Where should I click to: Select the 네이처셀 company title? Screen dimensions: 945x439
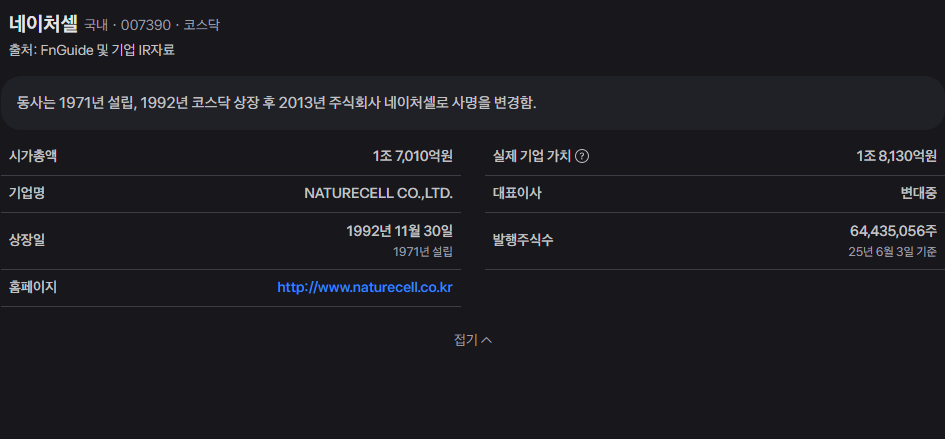click(43, 24)
